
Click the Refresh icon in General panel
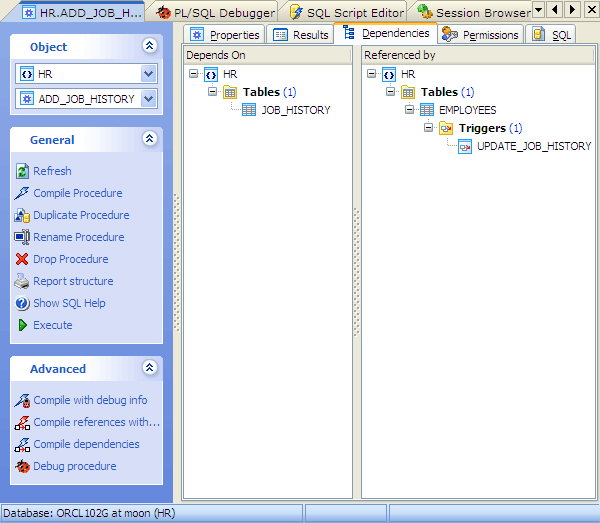click(x=24, y=171)
